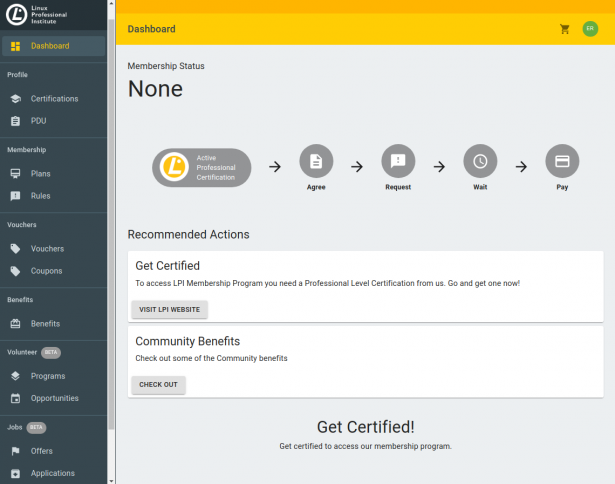Go to job Offers page
This screenshot has height=484, width=615.
pyautogui.click(x=41, y=451)
